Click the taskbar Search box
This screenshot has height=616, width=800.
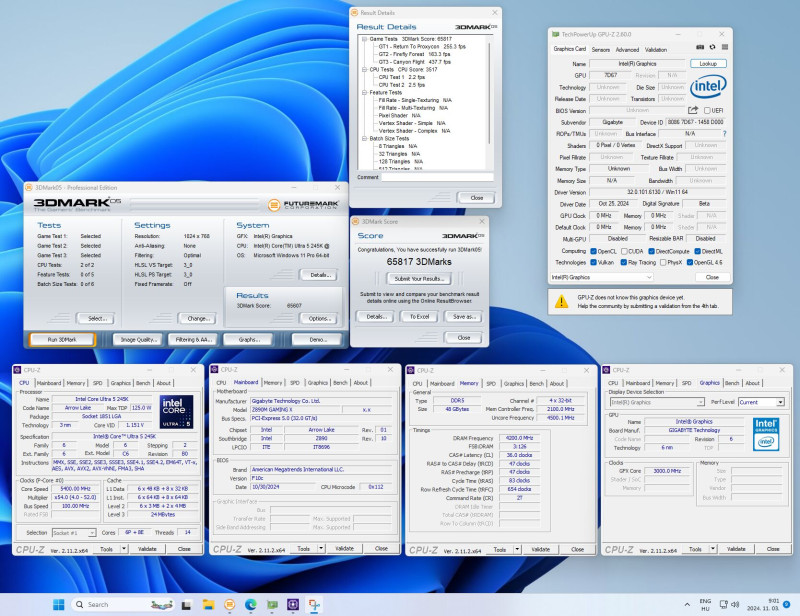pos(122,605)
